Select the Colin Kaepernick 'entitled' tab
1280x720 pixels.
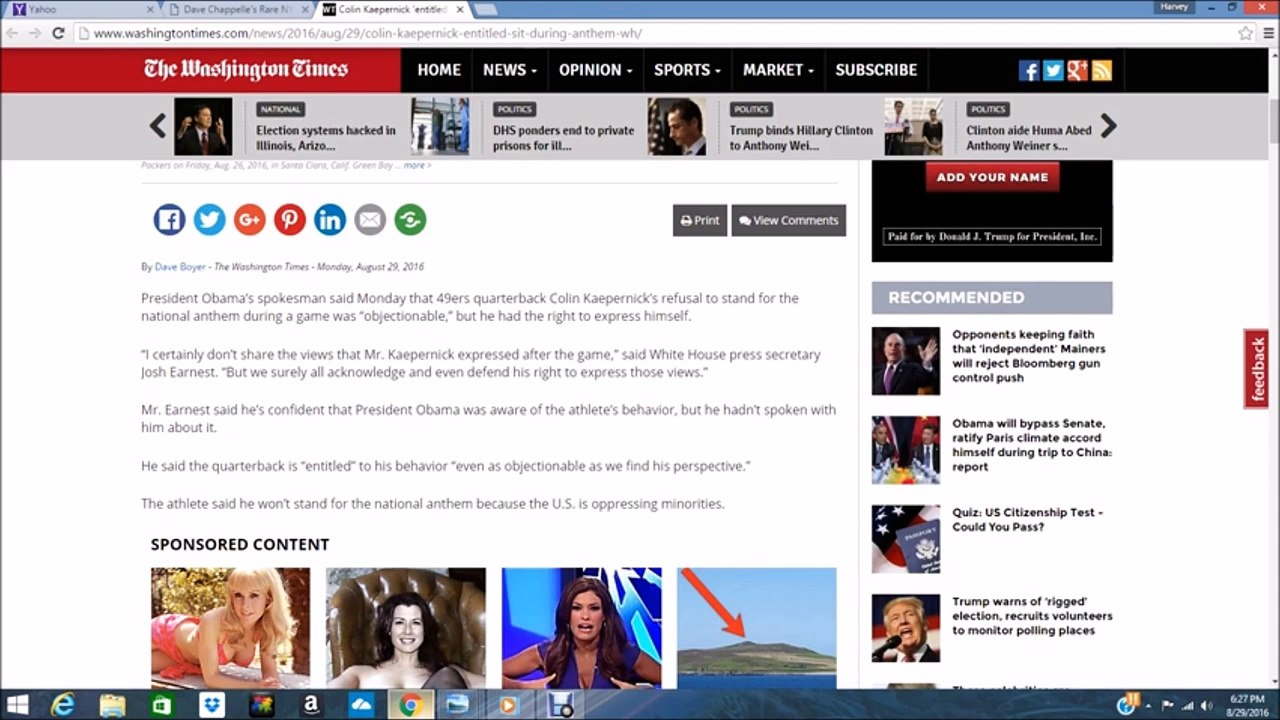coord(390,10)
